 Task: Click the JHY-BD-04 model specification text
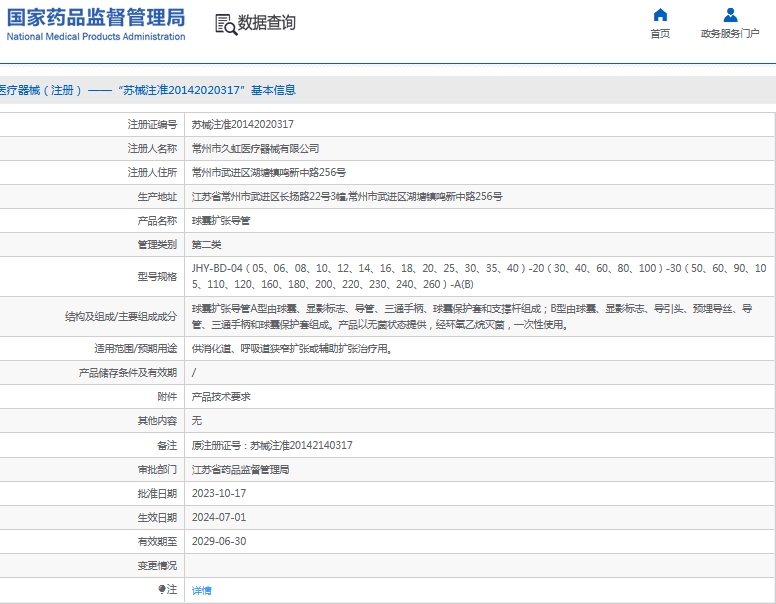tap(479, 276)
